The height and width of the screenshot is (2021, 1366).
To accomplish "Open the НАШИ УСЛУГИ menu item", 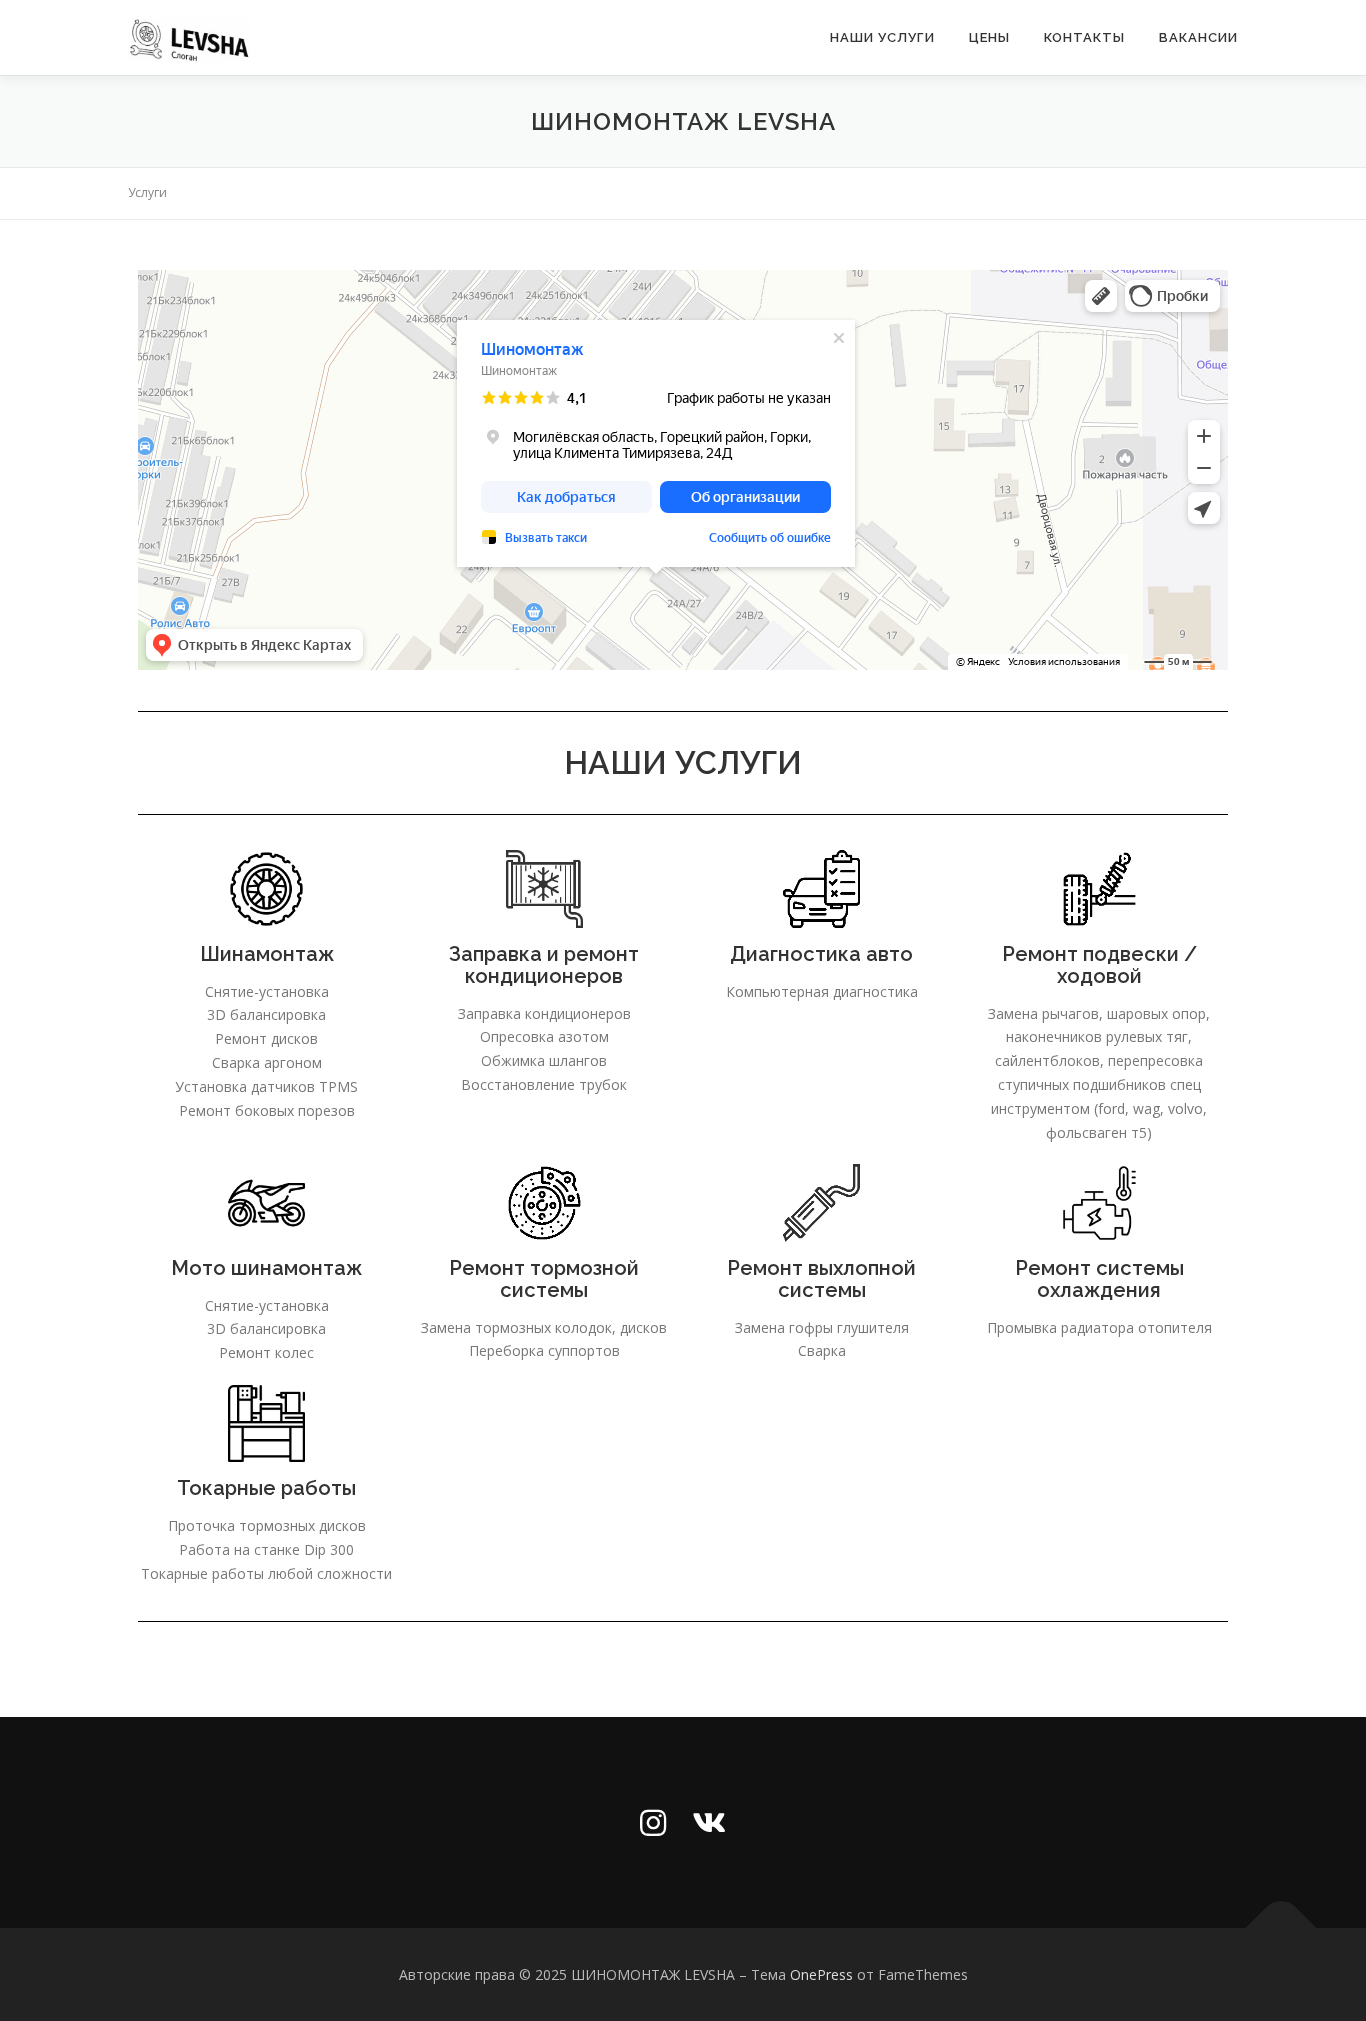I will (x=881, y=38).
